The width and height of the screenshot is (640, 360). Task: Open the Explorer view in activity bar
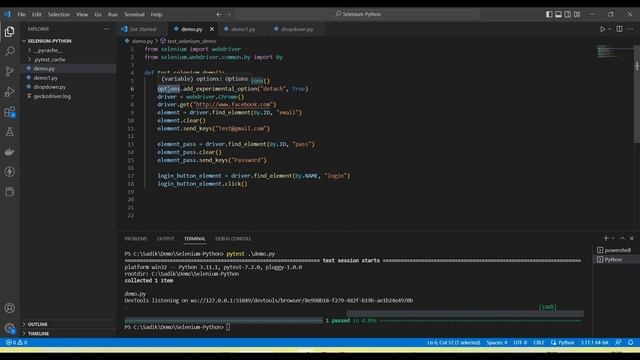tap(9, 32)
